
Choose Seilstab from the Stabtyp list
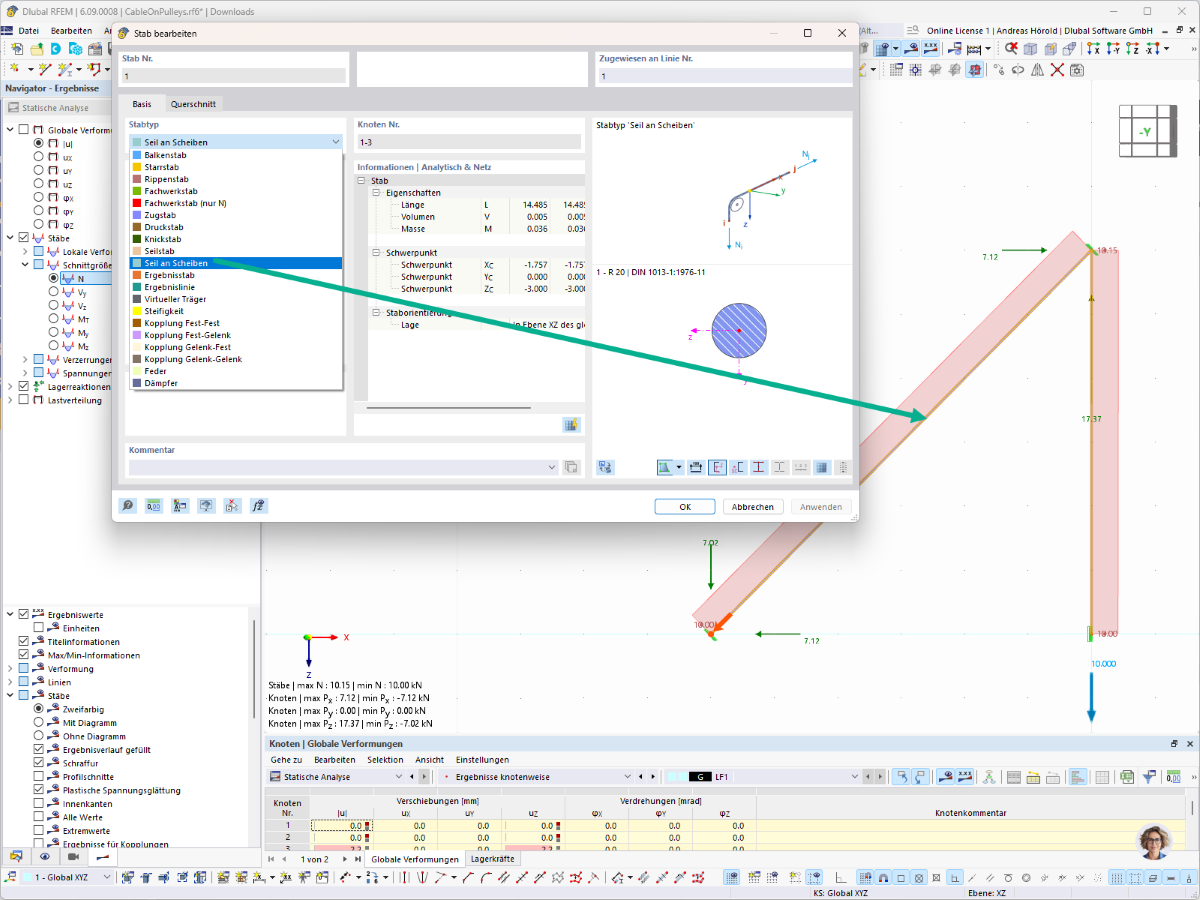pyautogui.click(x=236, y=251)
